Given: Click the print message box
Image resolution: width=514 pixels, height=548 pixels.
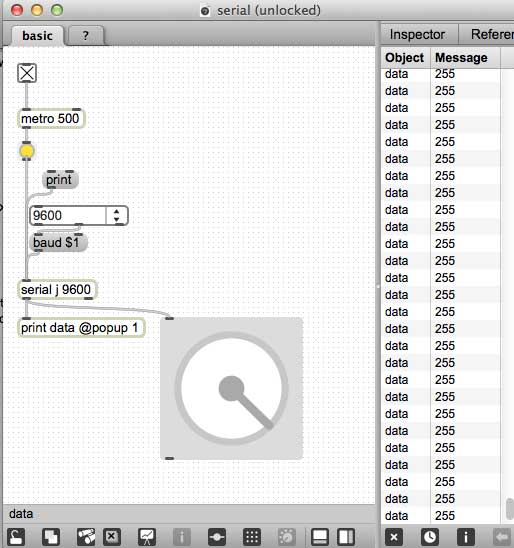Looking at the screenshot, I should pos(60,180).
